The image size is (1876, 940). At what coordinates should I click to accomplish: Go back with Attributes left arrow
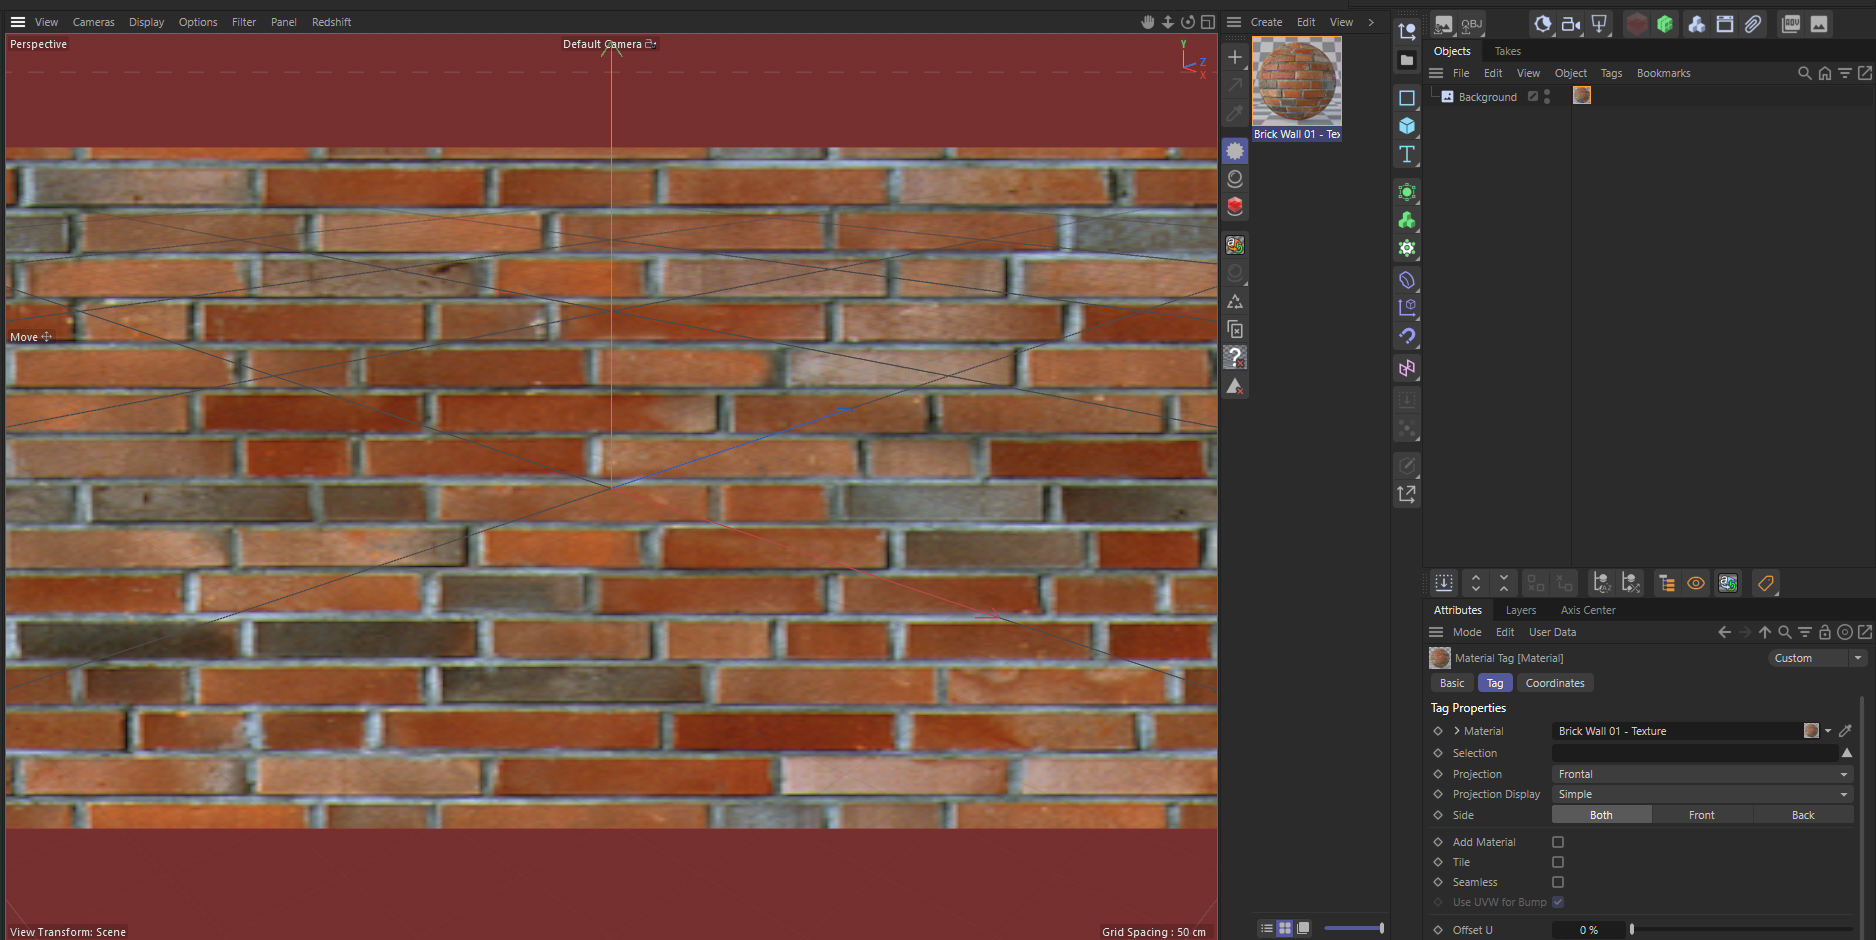[1724, 632]
